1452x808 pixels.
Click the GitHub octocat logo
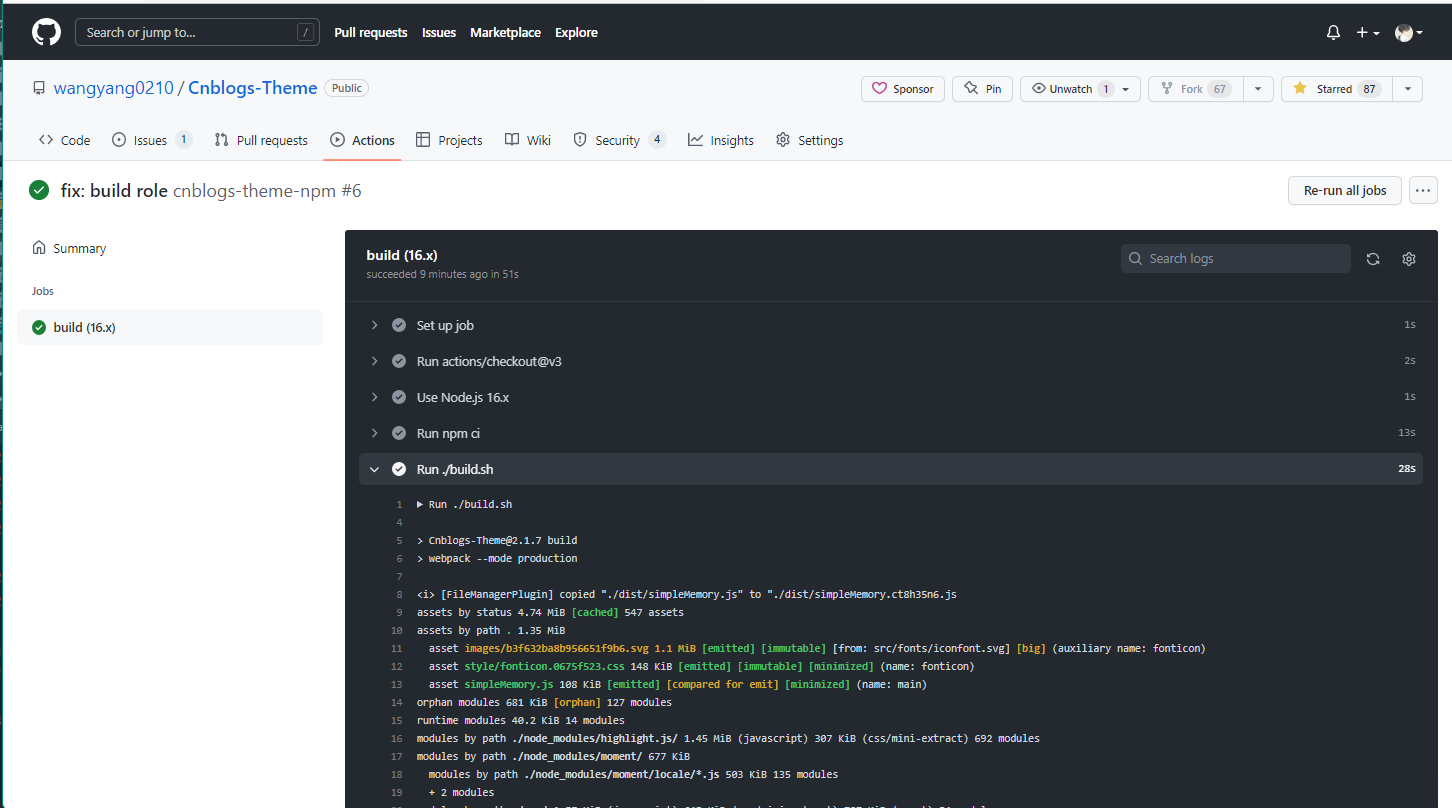point(46,33)
